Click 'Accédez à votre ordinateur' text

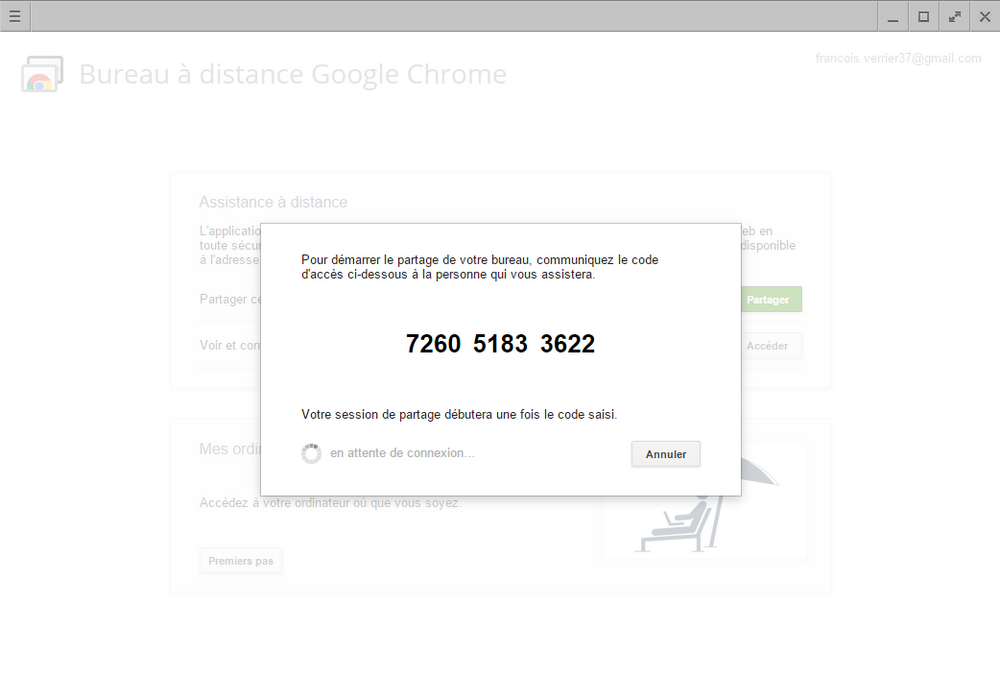[330, 502]
